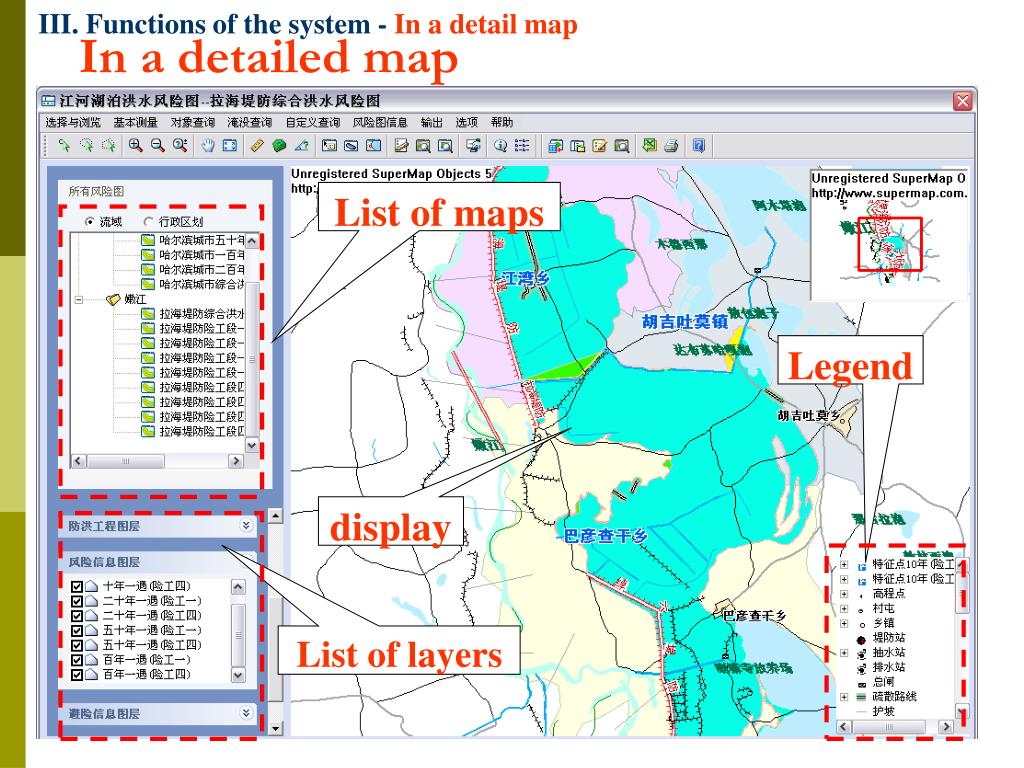Click the computer screen with arrows toolbar icon
1024x768 pixels.
473,145
